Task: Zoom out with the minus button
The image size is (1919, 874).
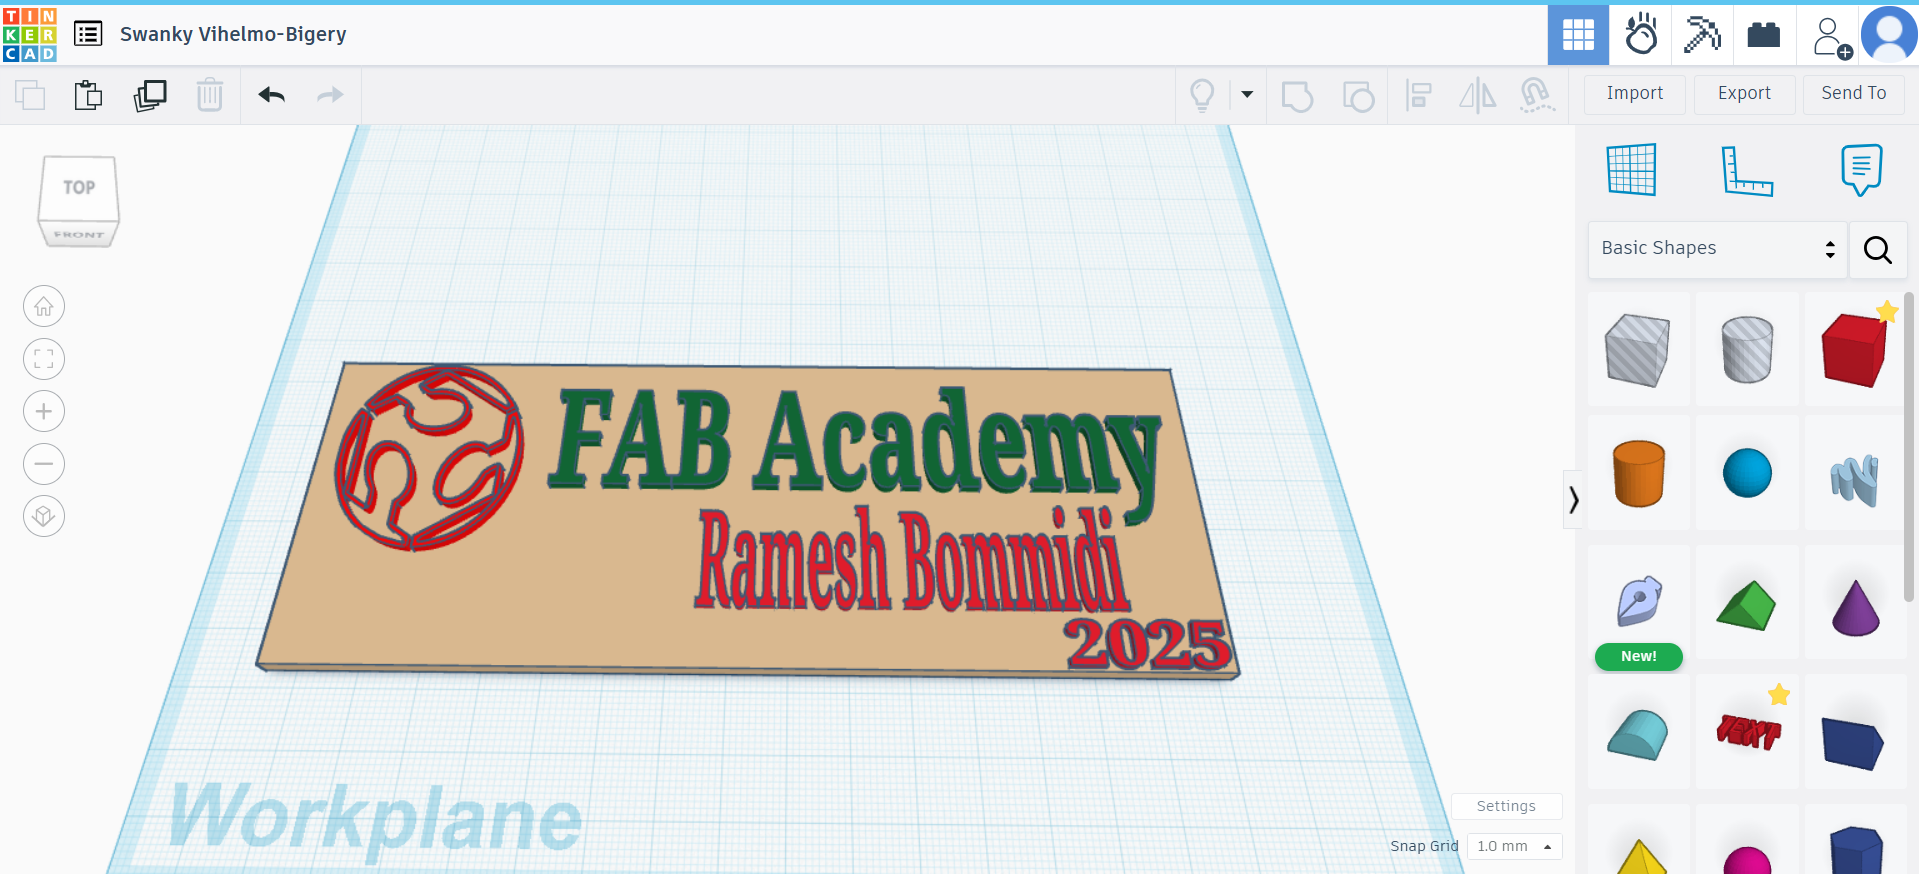Action: coord(44,464)
